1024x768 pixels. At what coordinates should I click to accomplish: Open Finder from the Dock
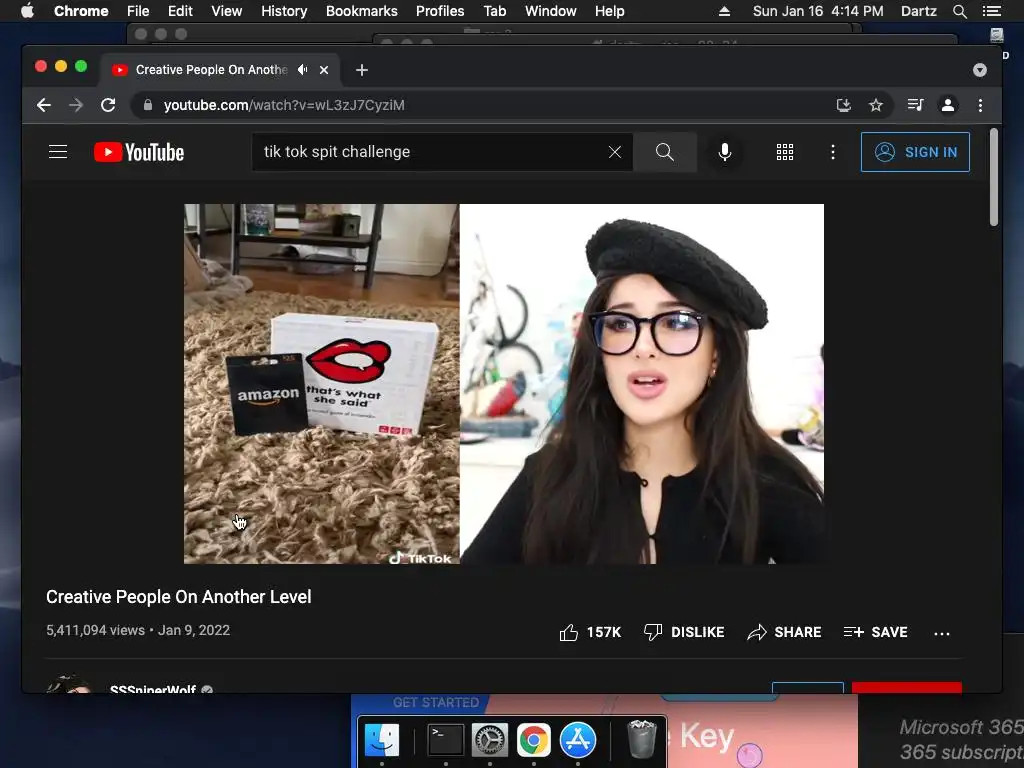381,741
